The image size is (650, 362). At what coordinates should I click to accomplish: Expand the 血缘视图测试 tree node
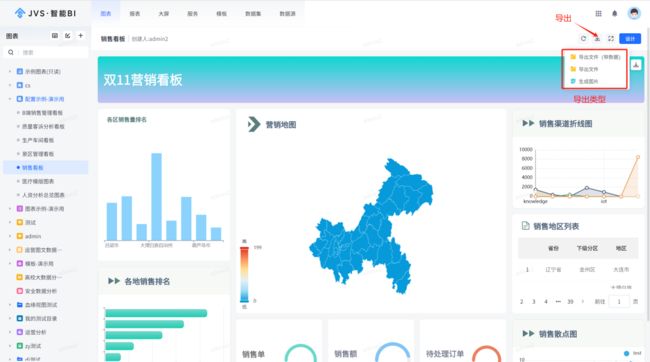point(10,304)
